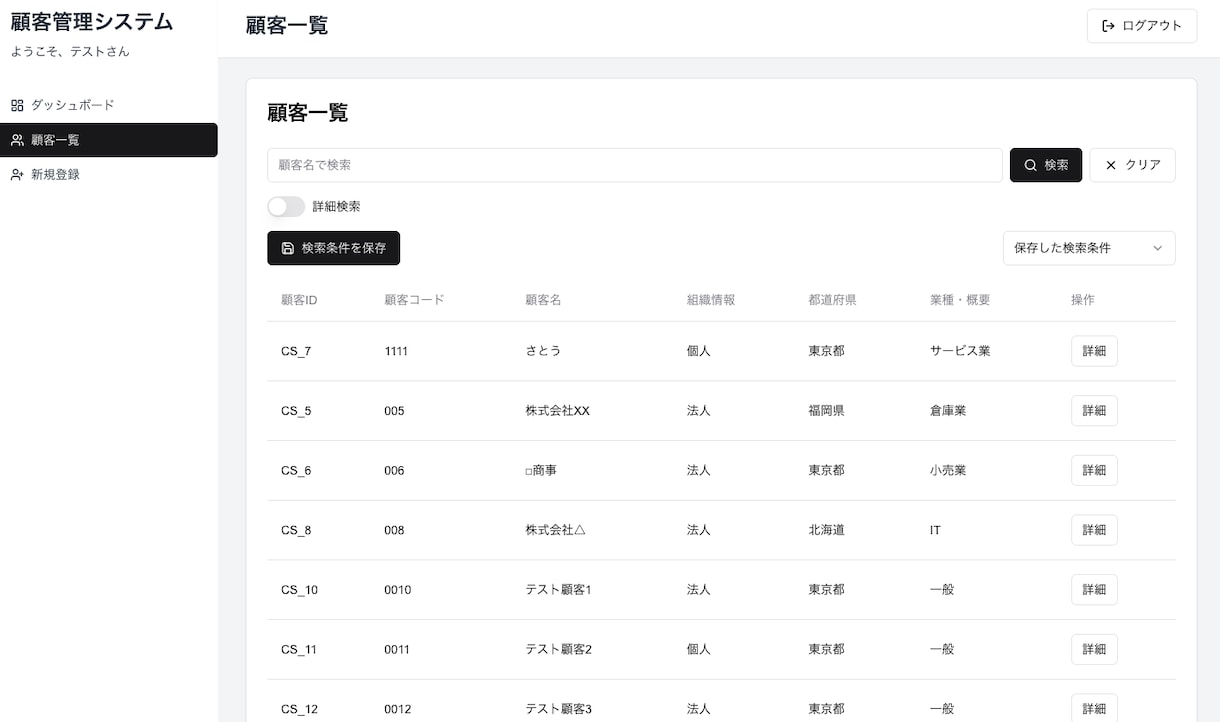
Task: Click the 業種・概要 column header
Action: tap(960, 300)
